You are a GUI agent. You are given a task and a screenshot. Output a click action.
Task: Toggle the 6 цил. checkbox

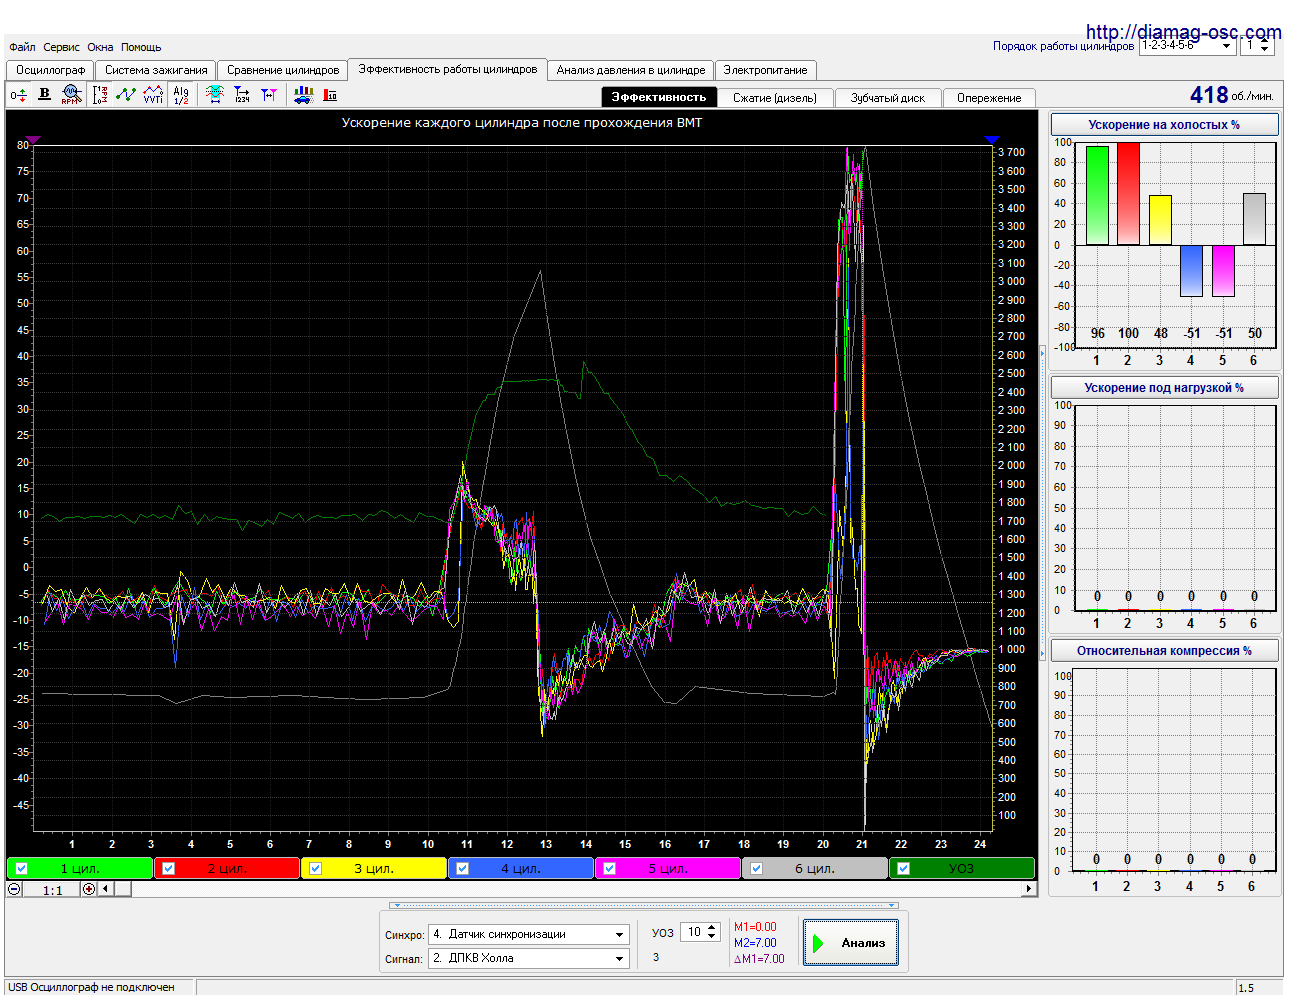757,868
